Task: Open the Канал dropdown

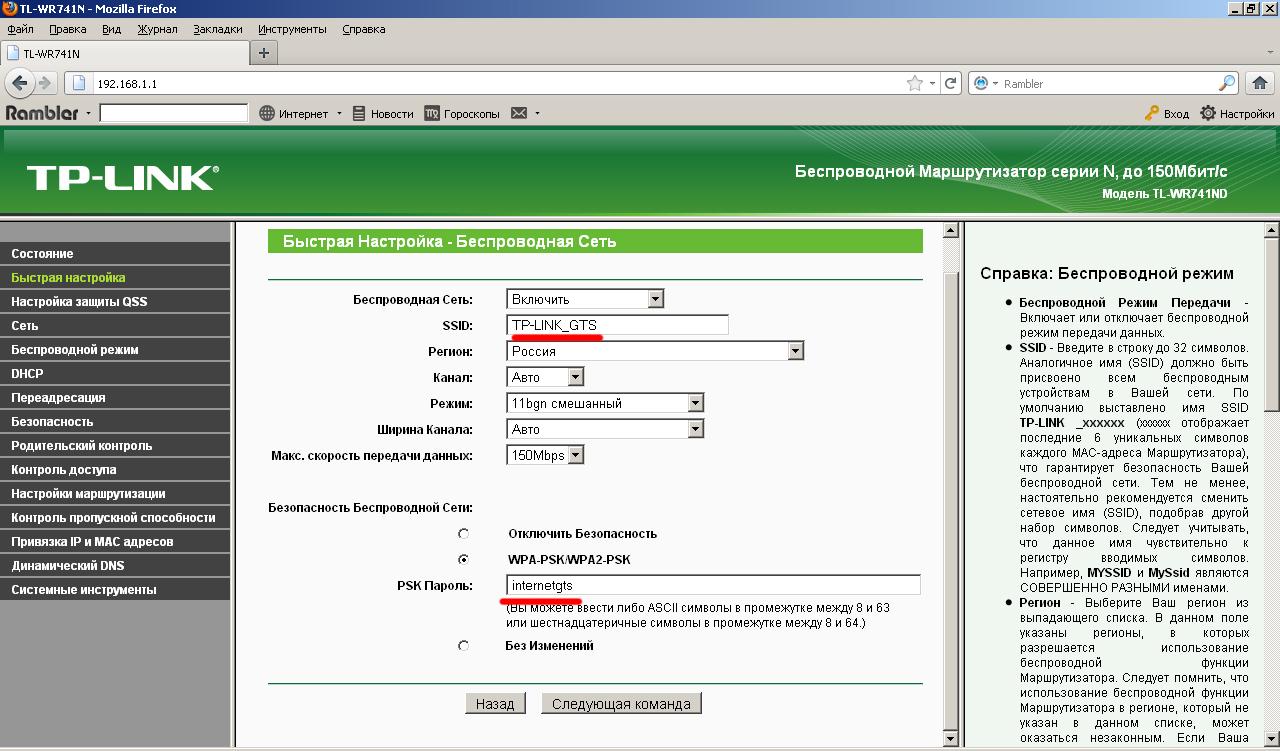Action: click(x=545, y=377)
